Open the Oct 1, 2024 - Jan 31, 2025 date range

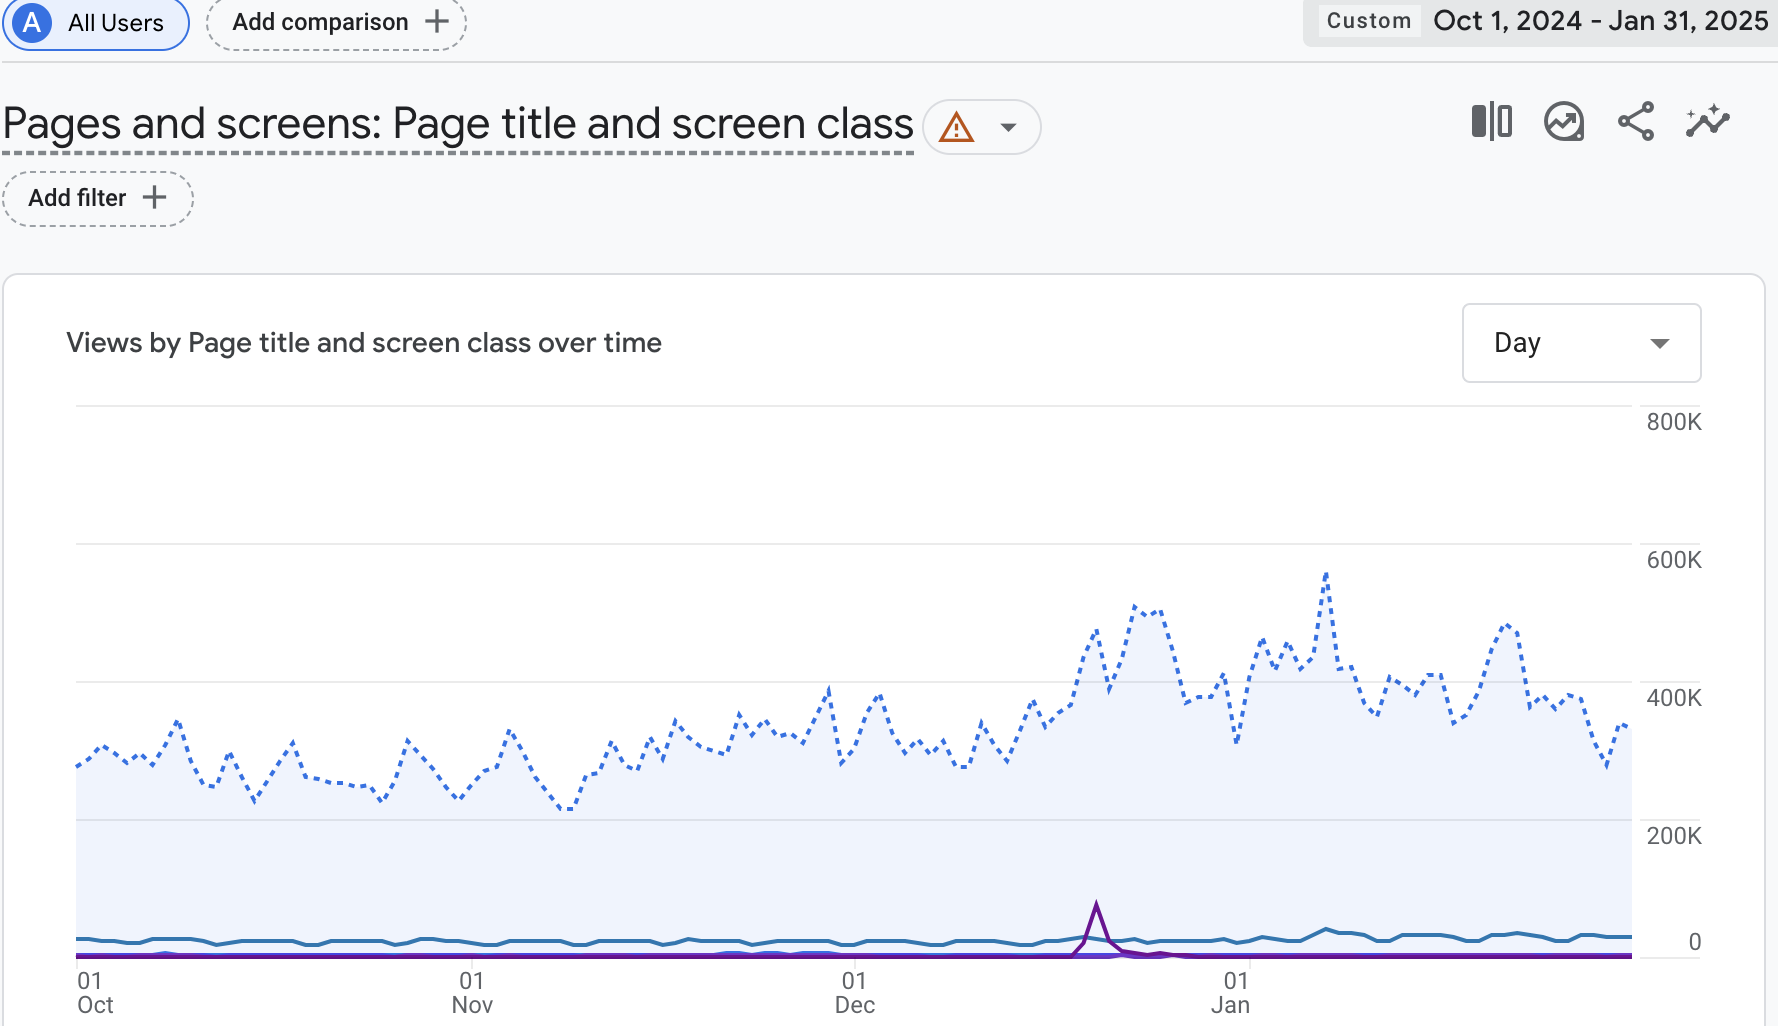(1600, 21)
